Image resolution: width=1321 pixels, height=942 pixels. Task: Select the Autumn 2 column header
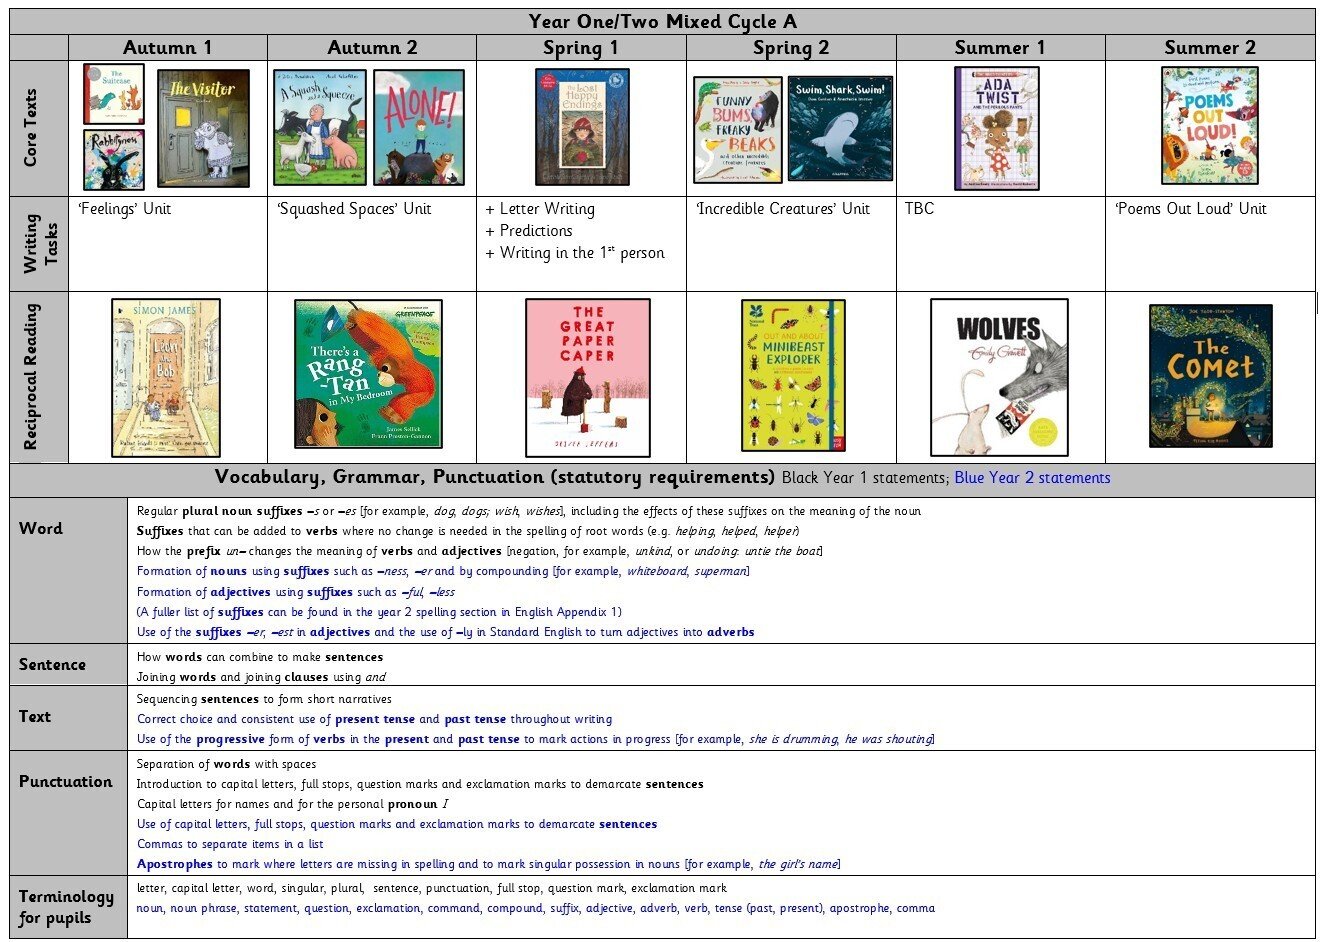point(372,48)
